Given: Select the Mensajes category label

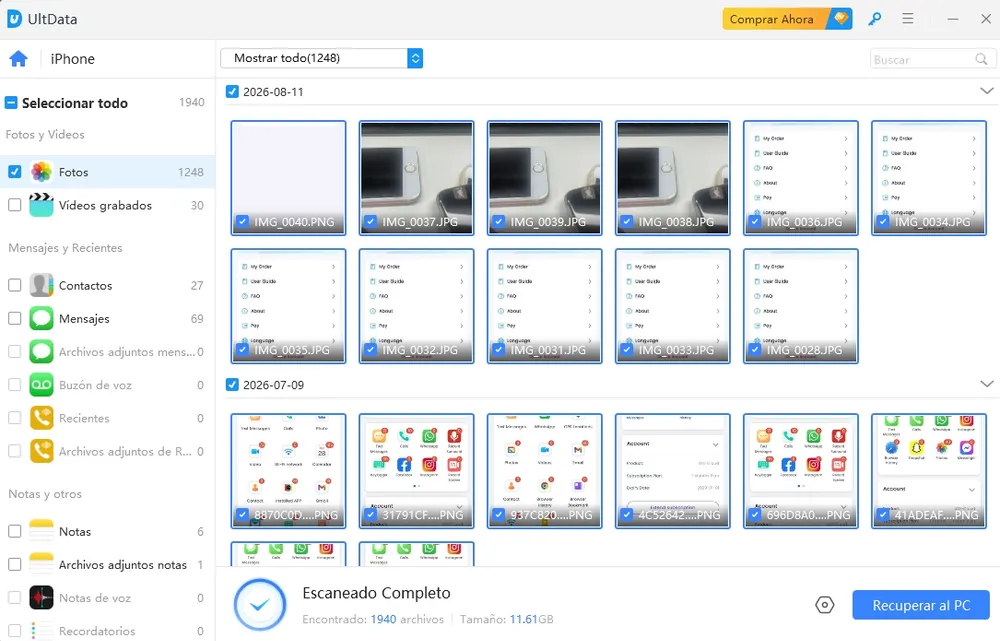Looking at the screenshot, I should 84,319.
